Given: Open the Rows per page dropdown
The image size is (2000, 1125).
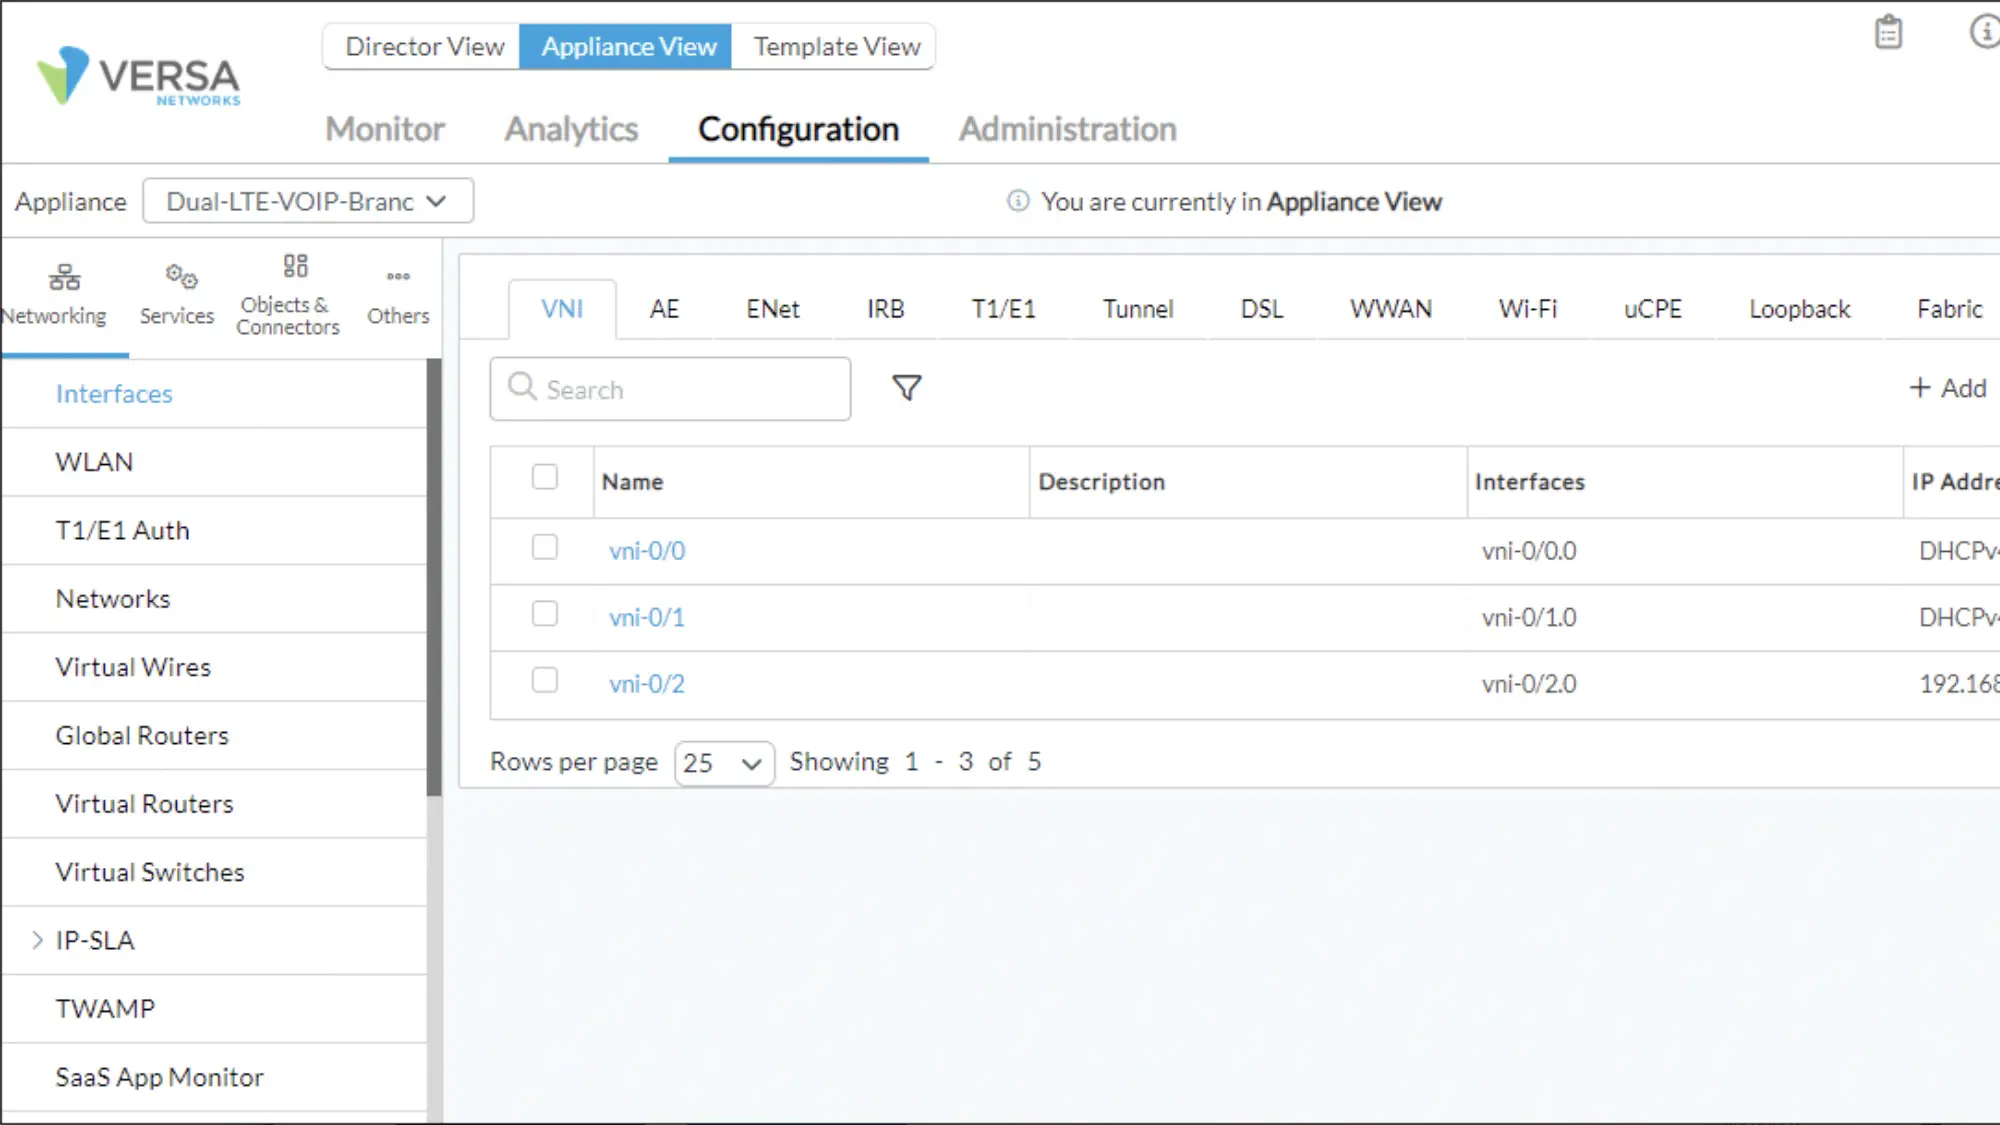Looking at the screenshot, I should click(x=723, y=763).
